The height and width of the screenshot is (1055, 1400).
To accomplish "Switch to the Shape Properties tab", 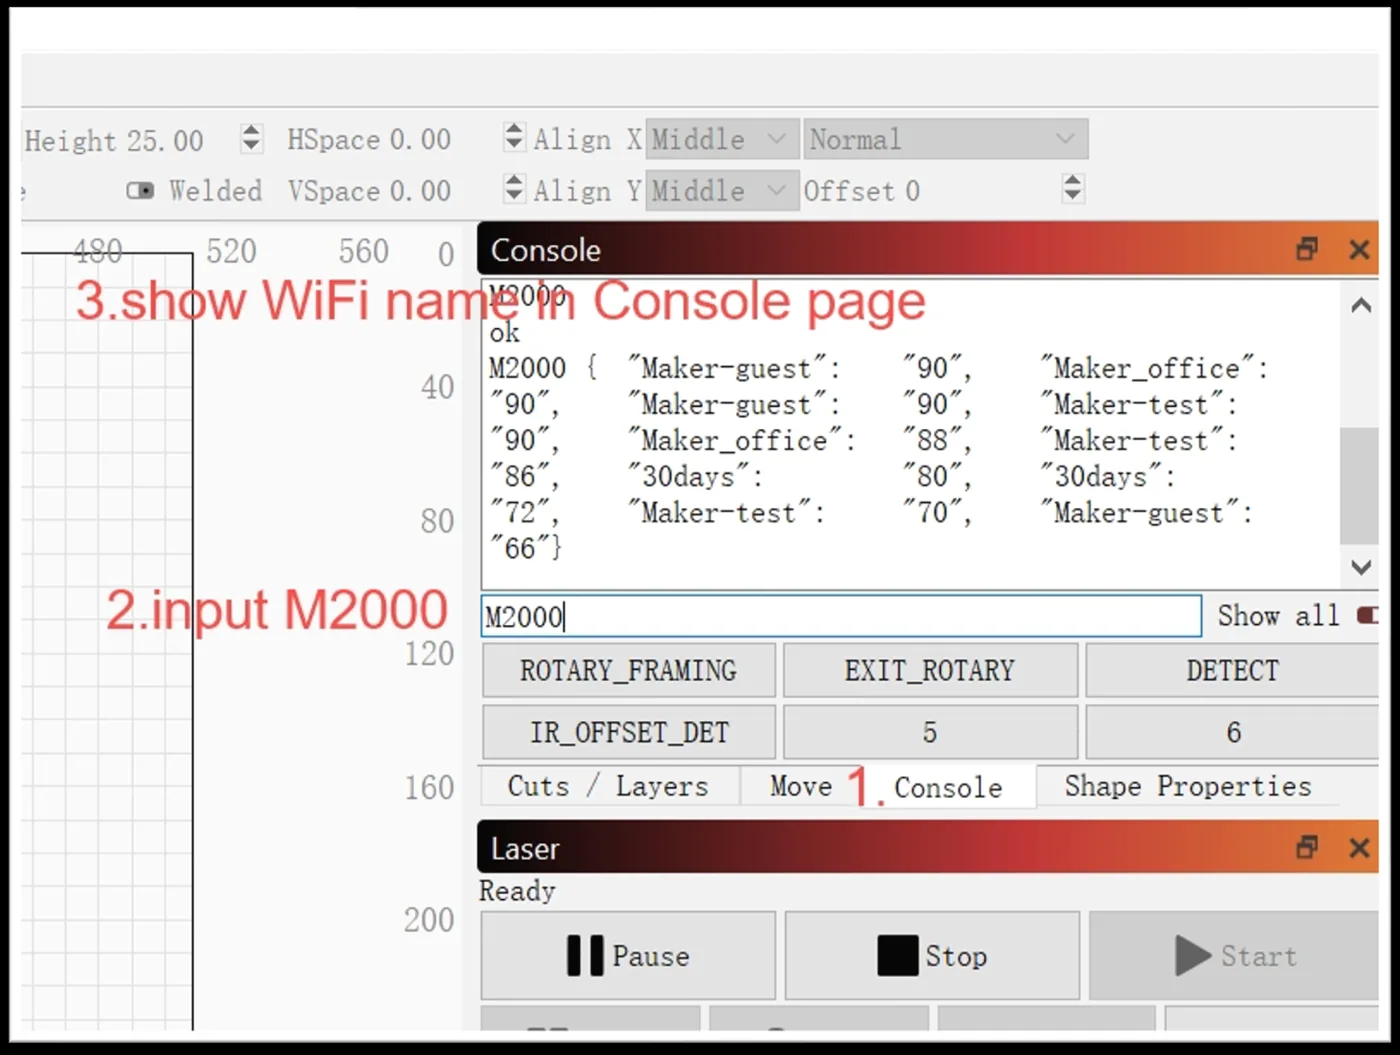I will [x=1188, y=786].
